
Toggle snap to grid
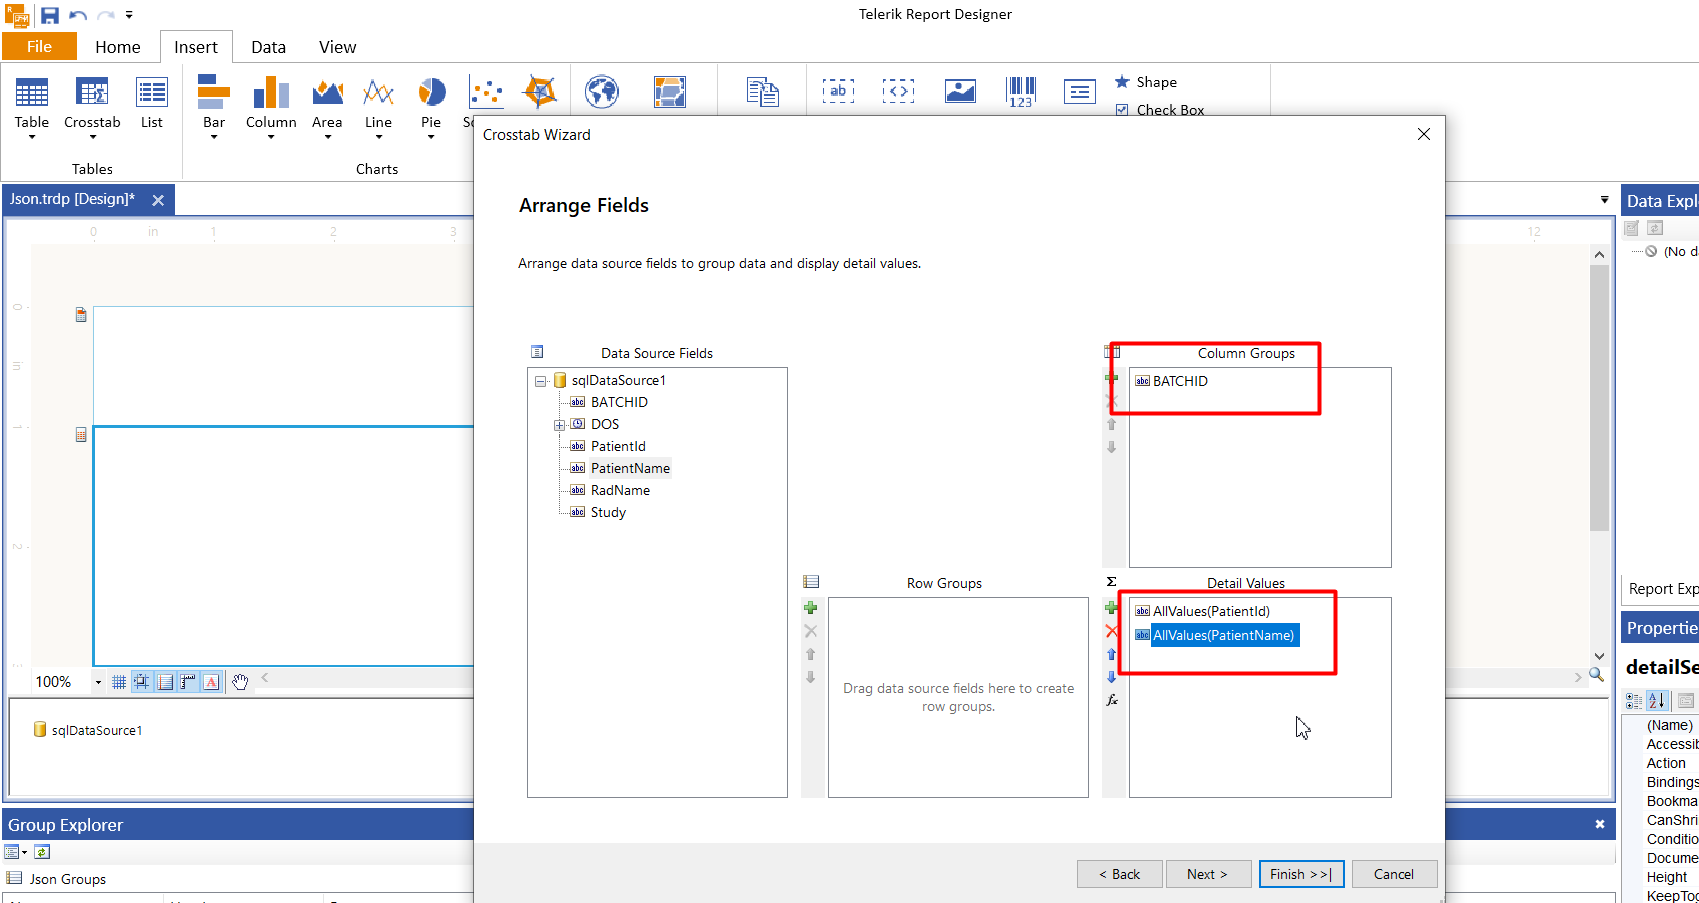tap(141, 681)
